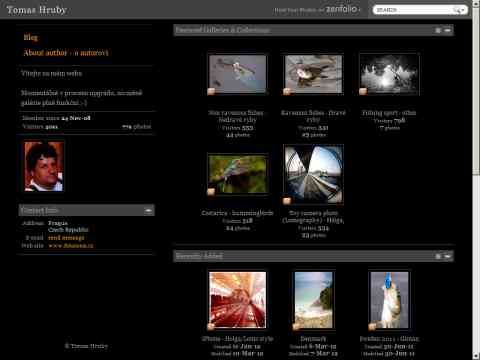Collapse the Contact Info panel

[148, 210]
